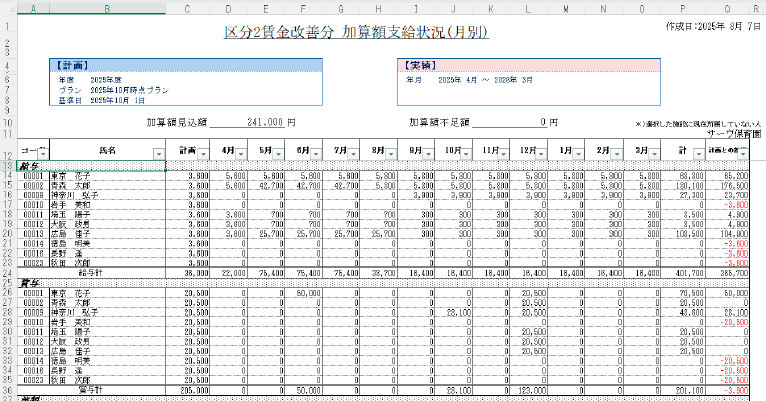Open the 計 total column filter dropdown

(699, 154)
